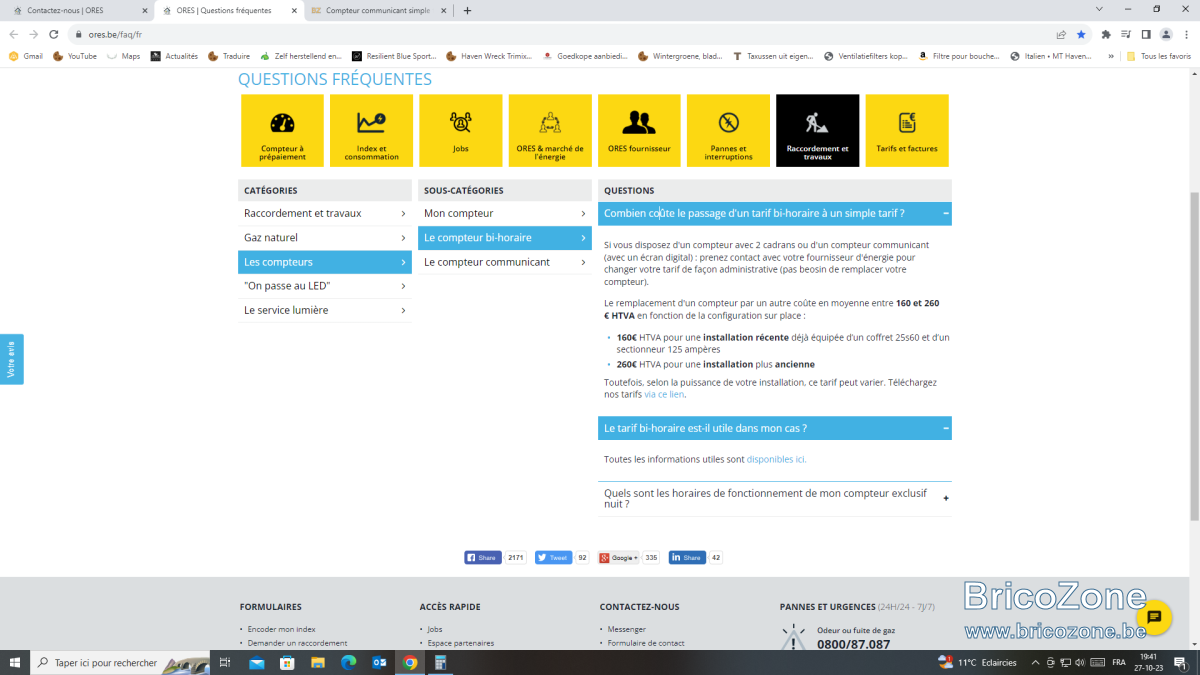1200x675 pixels.
Task: Open the Pannes et interruptions tile
Action: point(728,130)
